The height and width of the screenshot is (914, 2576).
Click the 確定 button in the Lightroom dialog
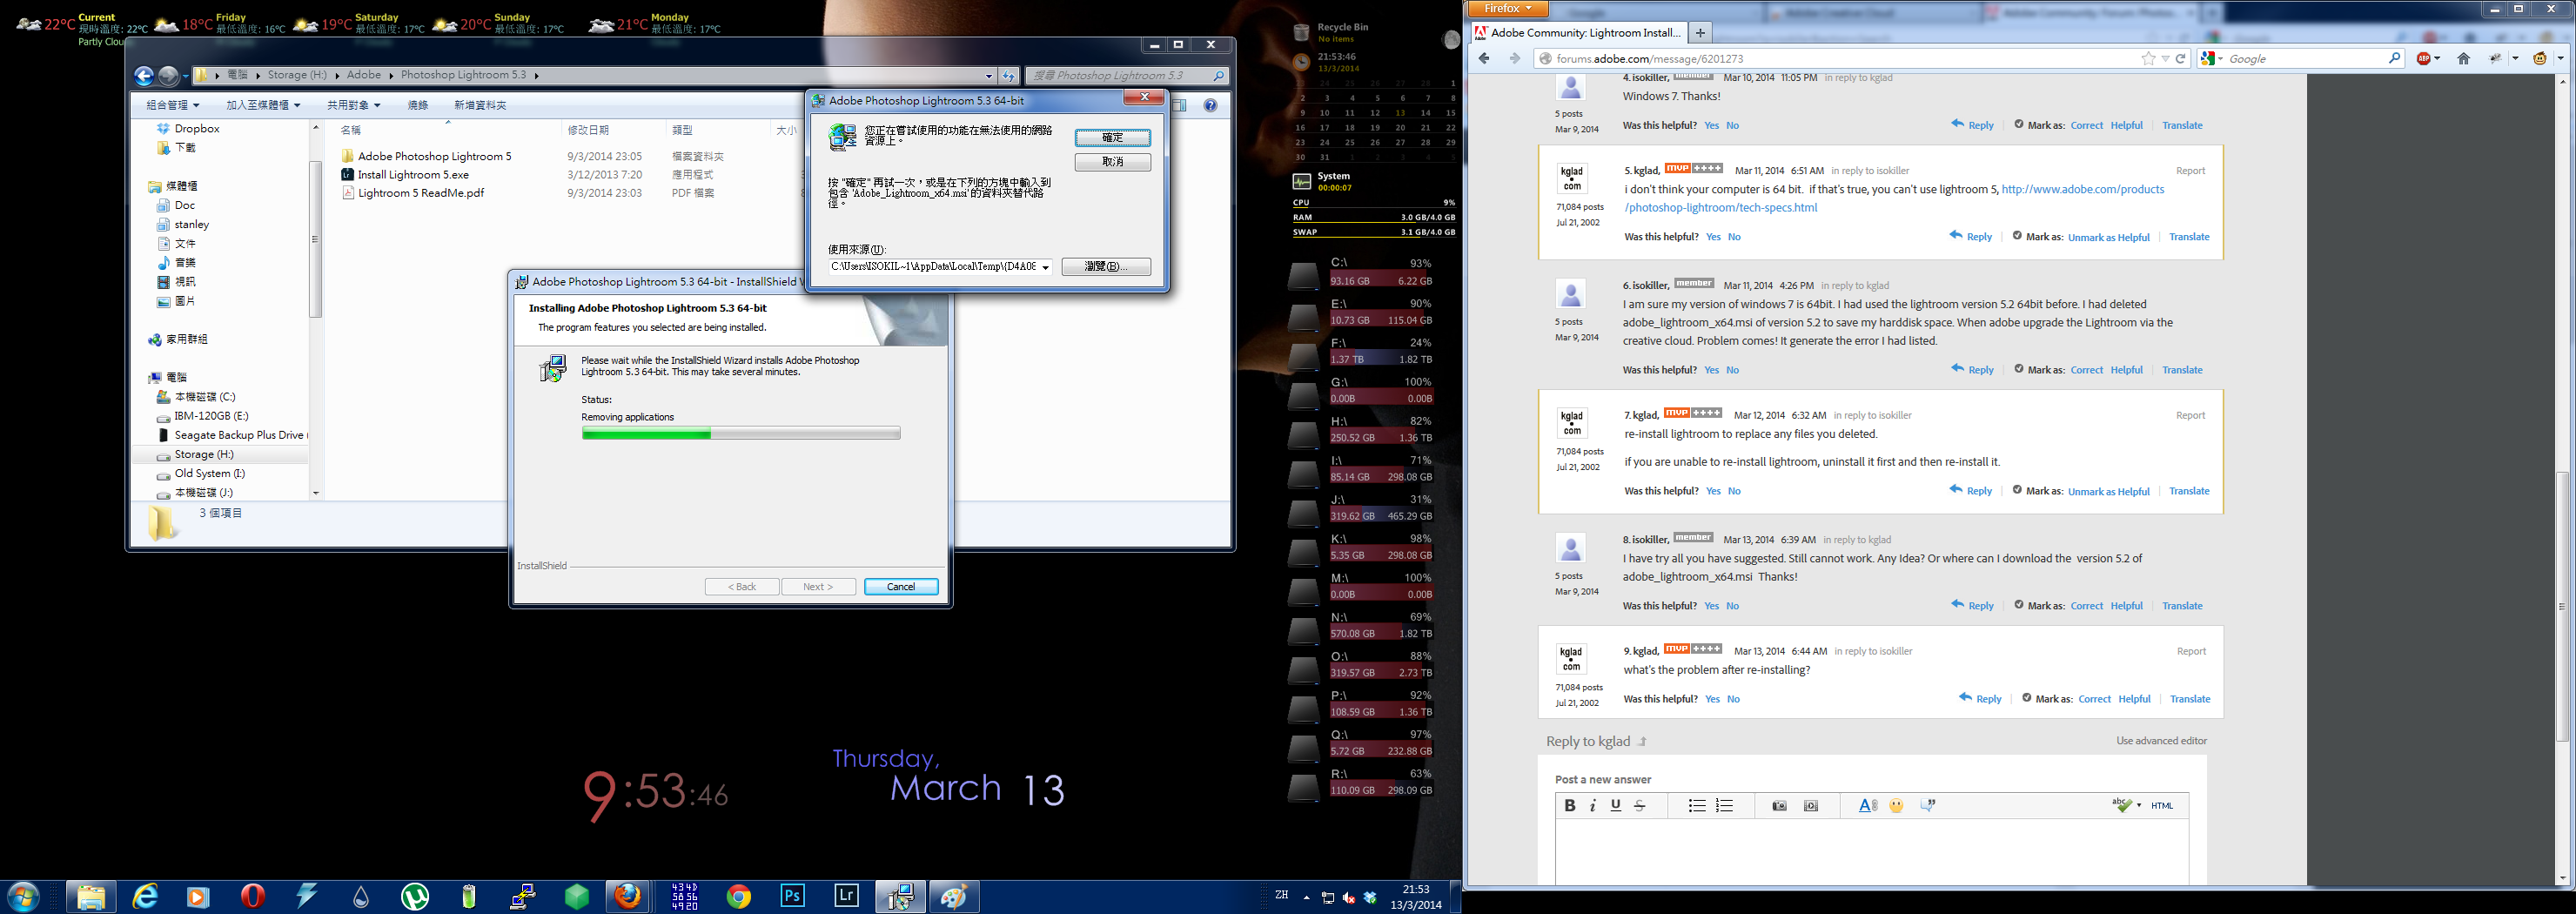pyautogui.click(x=1113, y=138)
